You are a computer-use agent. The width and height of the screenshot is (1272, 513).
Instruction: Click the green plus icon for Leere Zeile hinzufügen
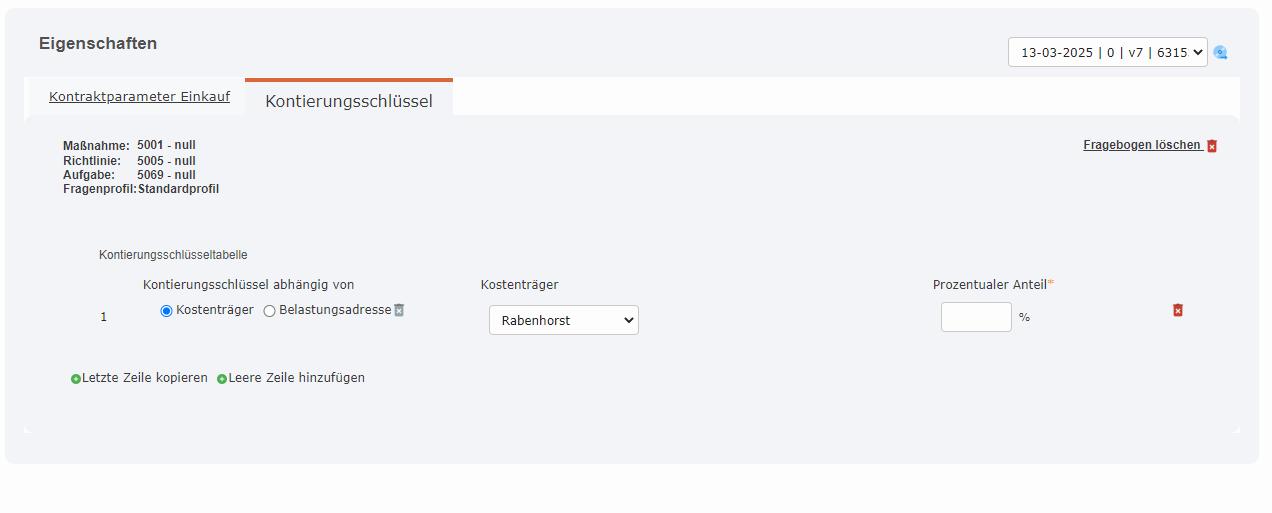222,379
